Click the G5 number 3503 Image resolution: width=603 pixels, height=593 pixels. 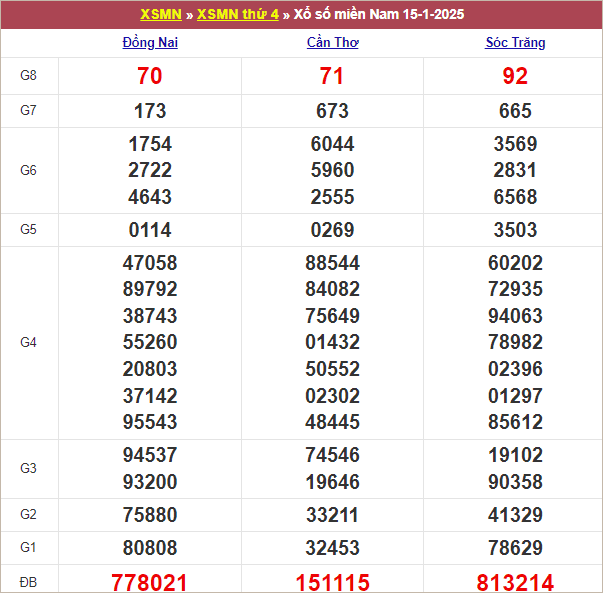[x=515, y=230]
